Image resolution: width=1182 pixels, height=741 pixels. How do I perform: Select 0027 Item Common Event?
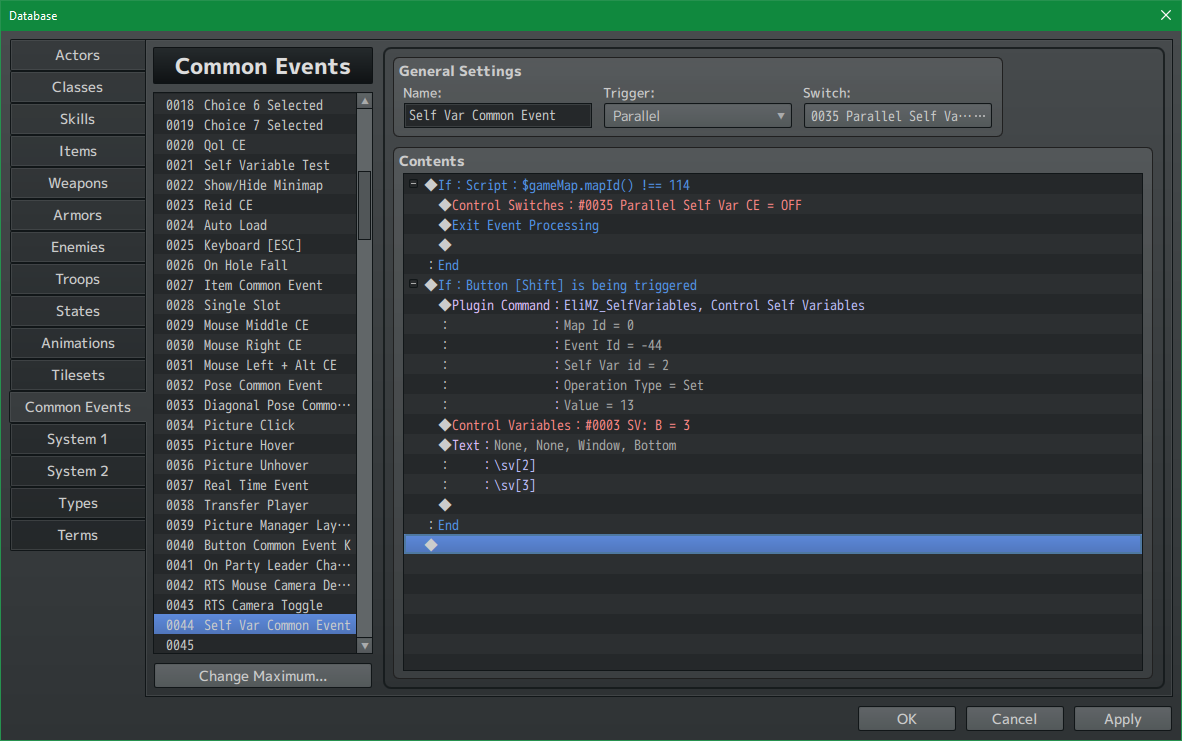click(255, 285)
